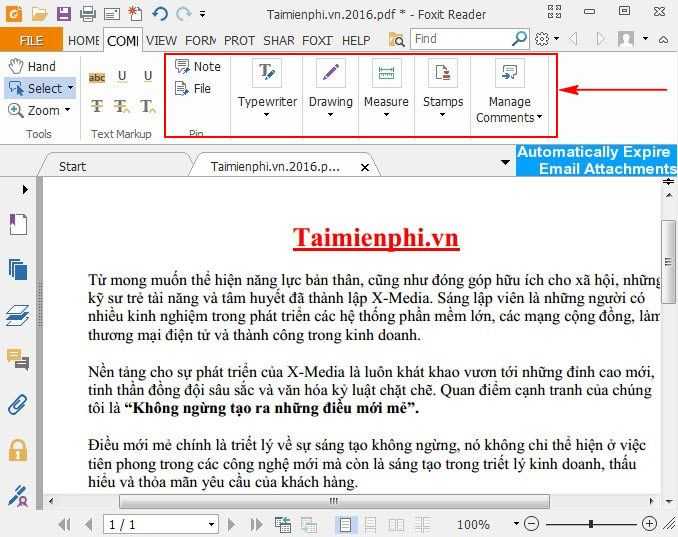The width and height of the screenshot is (678, 537).
Task: Enable single page view mode
Action: [345, 524]
